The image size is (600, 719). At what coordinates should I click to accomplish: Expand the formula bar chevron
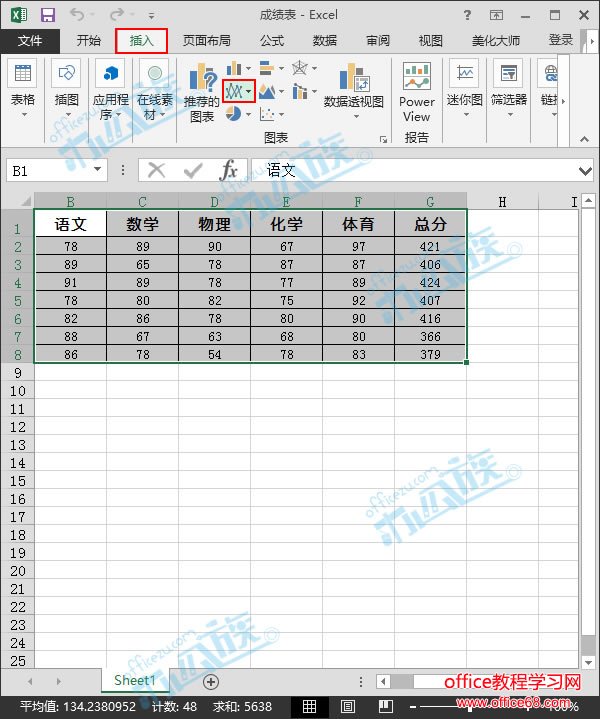click(x=585, y=171)
